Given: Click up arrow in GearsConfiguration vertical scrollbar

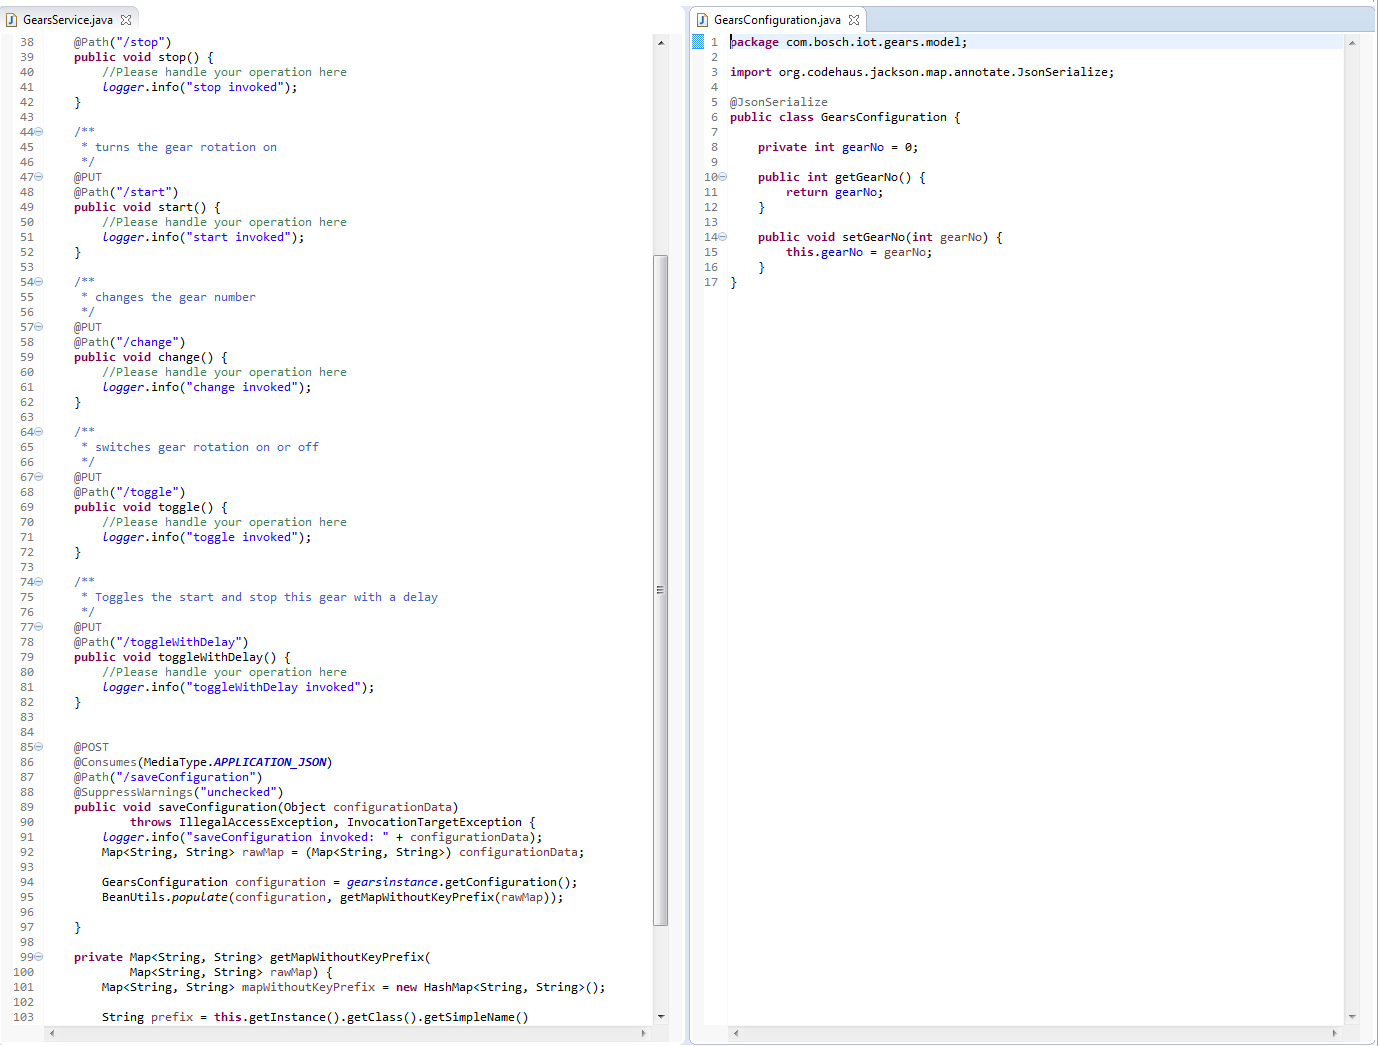Looking at the screenshot, I should click(1352, 43).
